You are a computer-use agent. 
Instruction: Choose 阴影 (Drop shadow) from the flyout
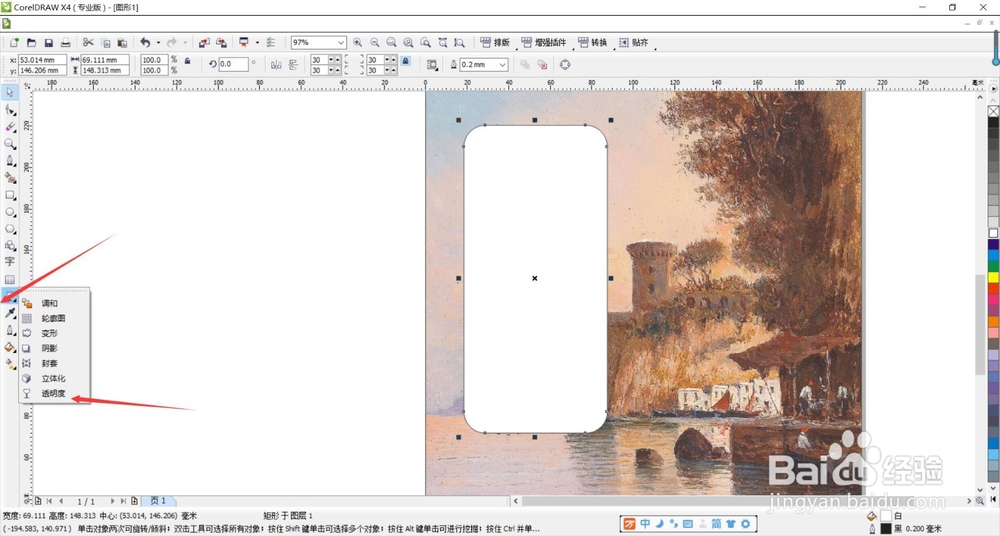pos(49,348)
